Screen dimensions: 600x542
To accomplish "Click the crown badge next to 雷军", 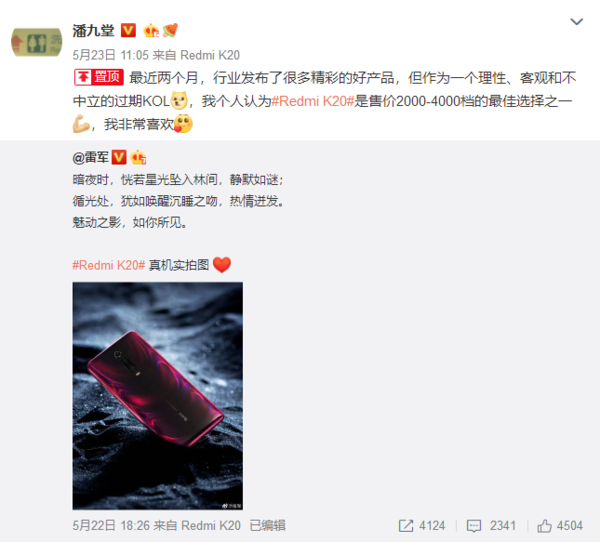I will click(138, 157).
